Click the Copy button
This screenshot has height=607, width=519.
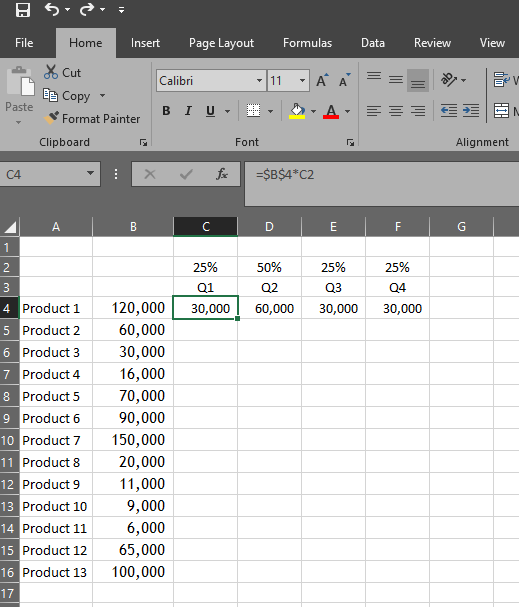pos(66,95)
